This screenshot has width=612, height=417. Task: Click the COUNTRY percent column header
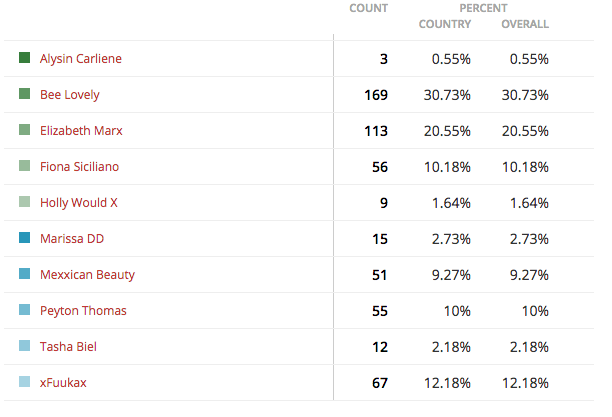[x=445, y=24]
